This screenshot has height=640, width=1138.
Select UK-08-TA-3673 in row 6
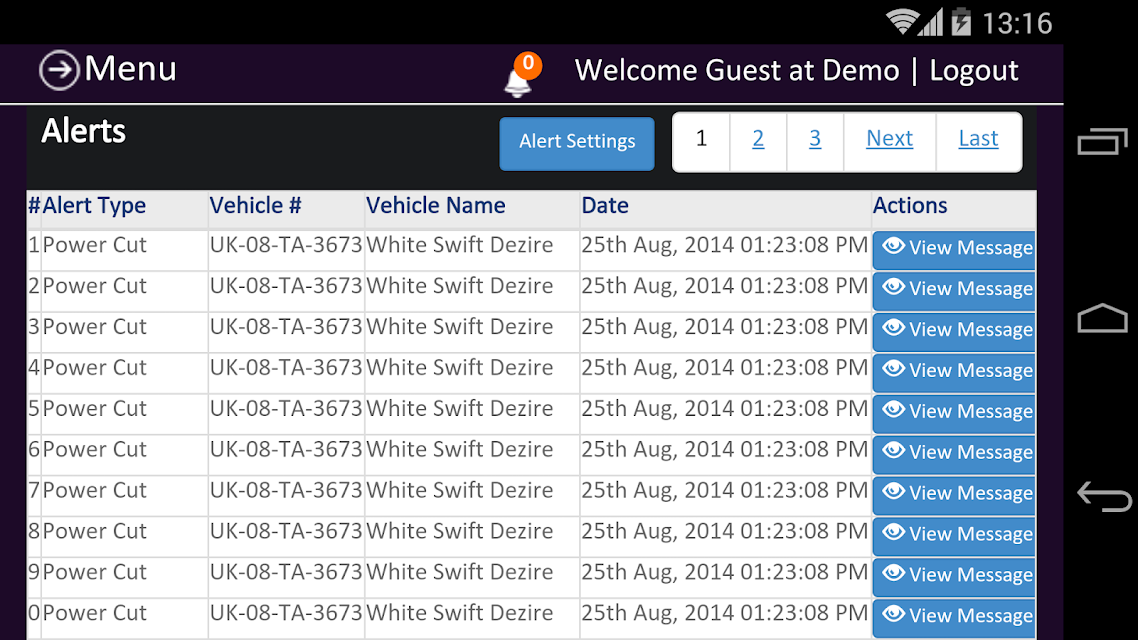[x=286, y=449]
